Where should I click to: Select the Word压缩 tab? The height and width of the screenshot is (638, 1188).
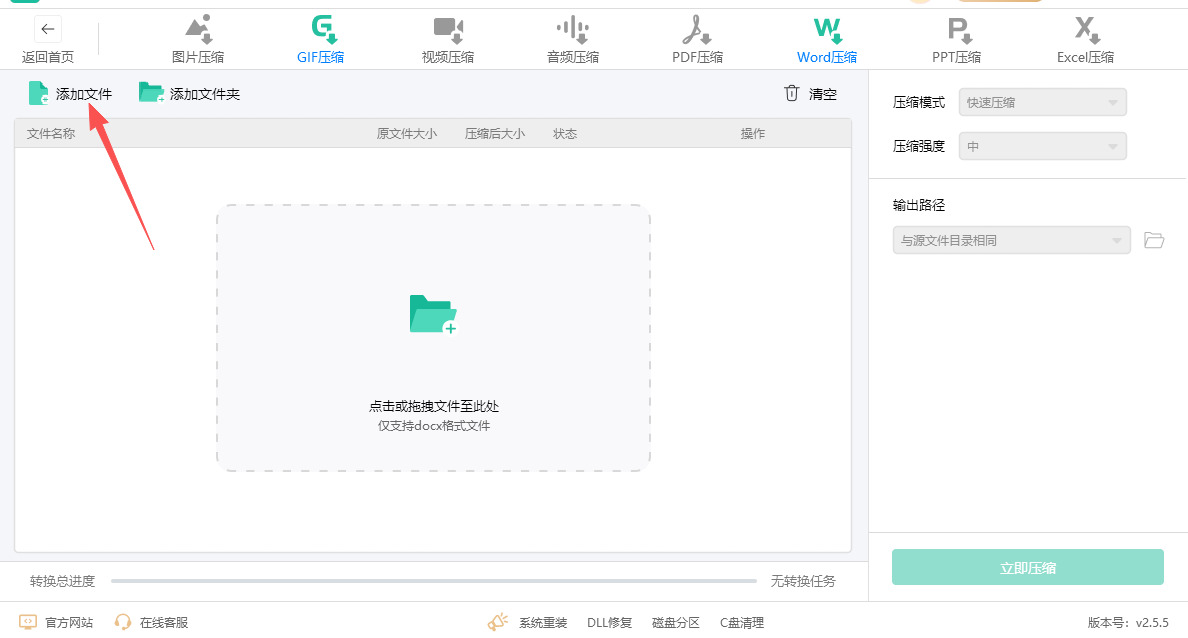point(827,39)
